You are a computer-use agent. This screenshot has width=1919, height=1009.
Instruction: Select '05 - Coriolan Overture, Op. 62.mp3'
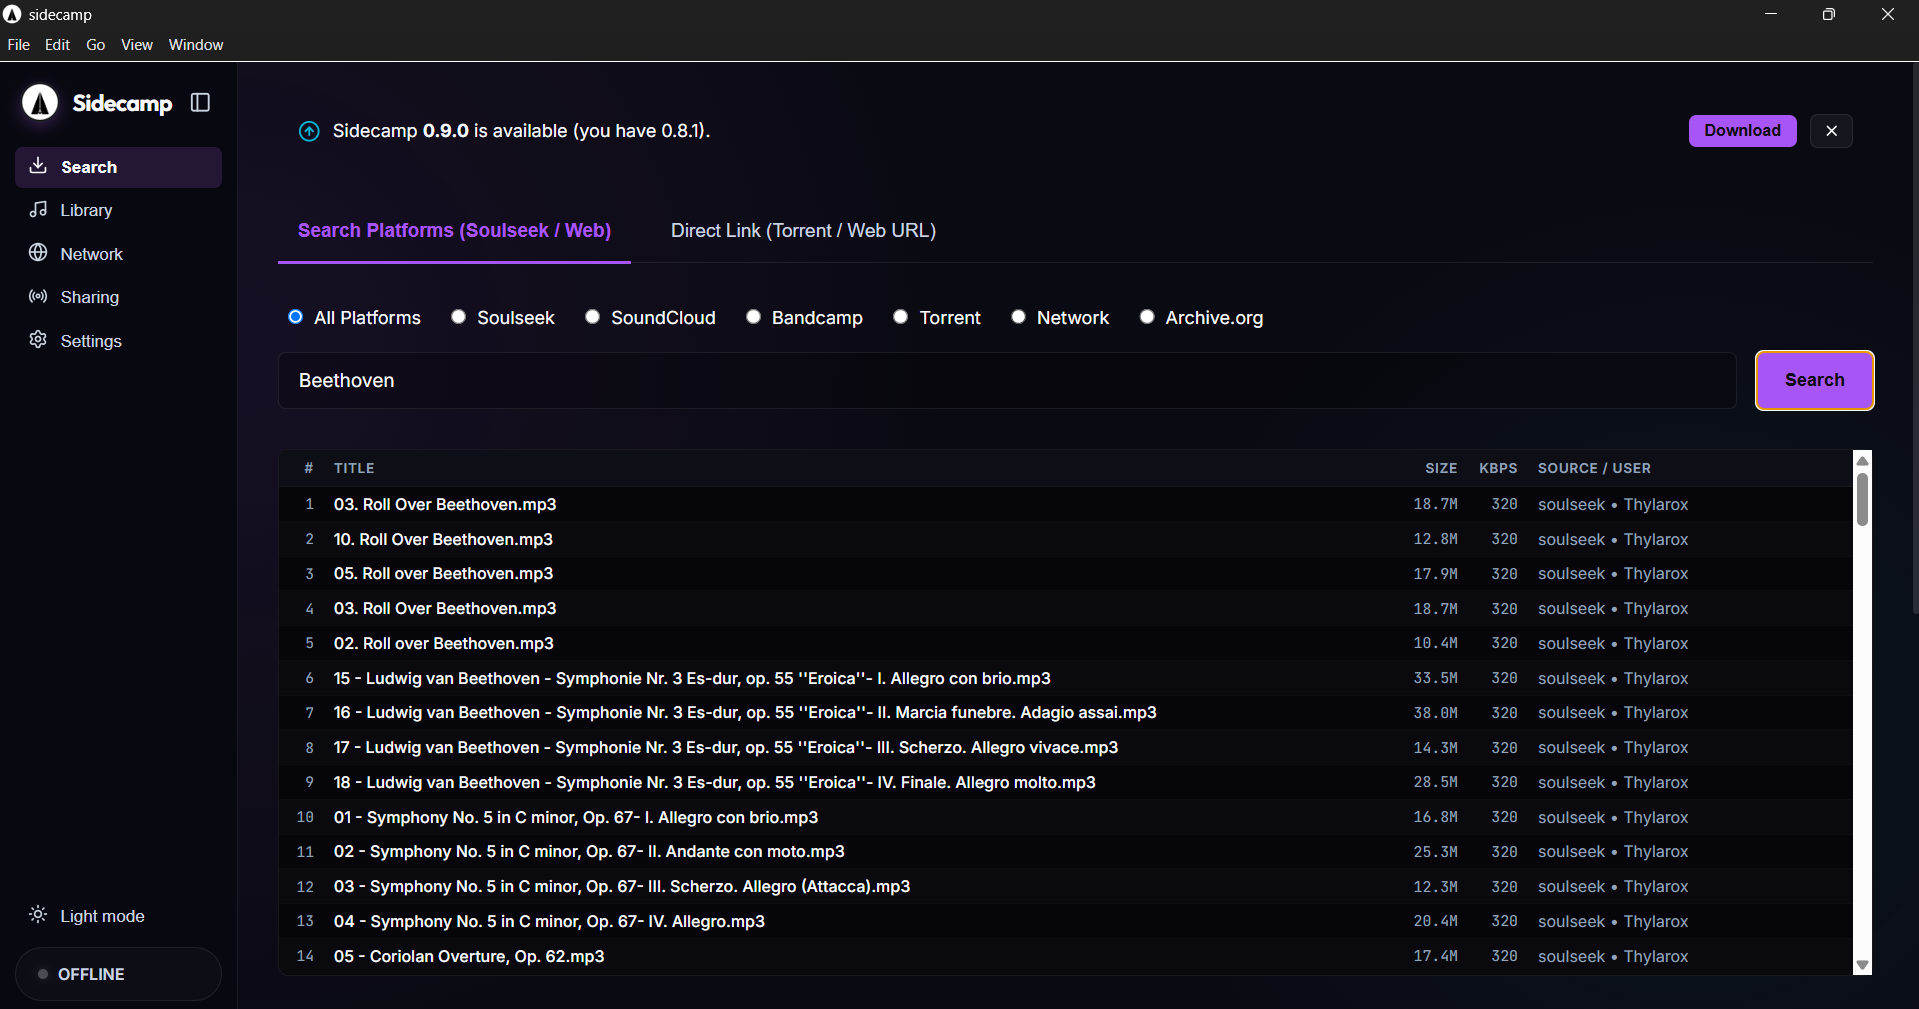(1066, 956)
